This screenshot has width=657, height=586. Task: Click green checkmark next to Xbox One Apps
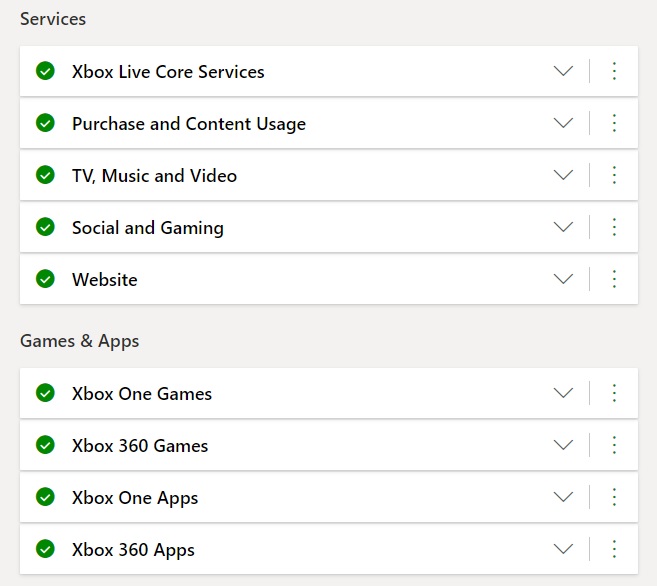tap(45, 497)
